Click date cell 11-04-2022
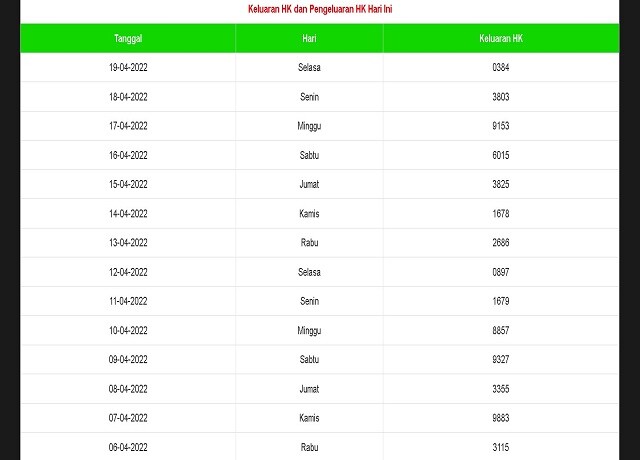 128,301
